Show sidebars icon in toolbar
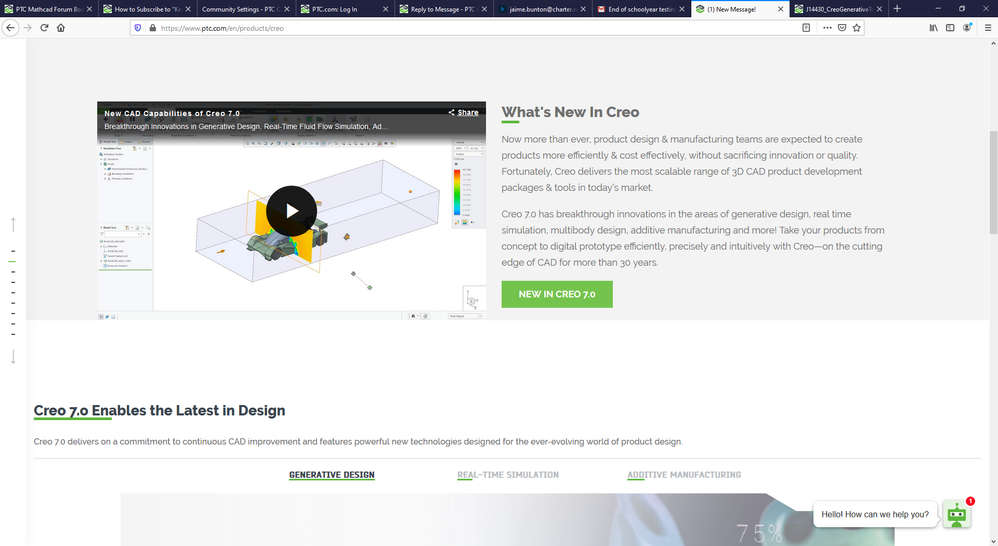Viewport: 998px width, 546px height. point(950,28)
